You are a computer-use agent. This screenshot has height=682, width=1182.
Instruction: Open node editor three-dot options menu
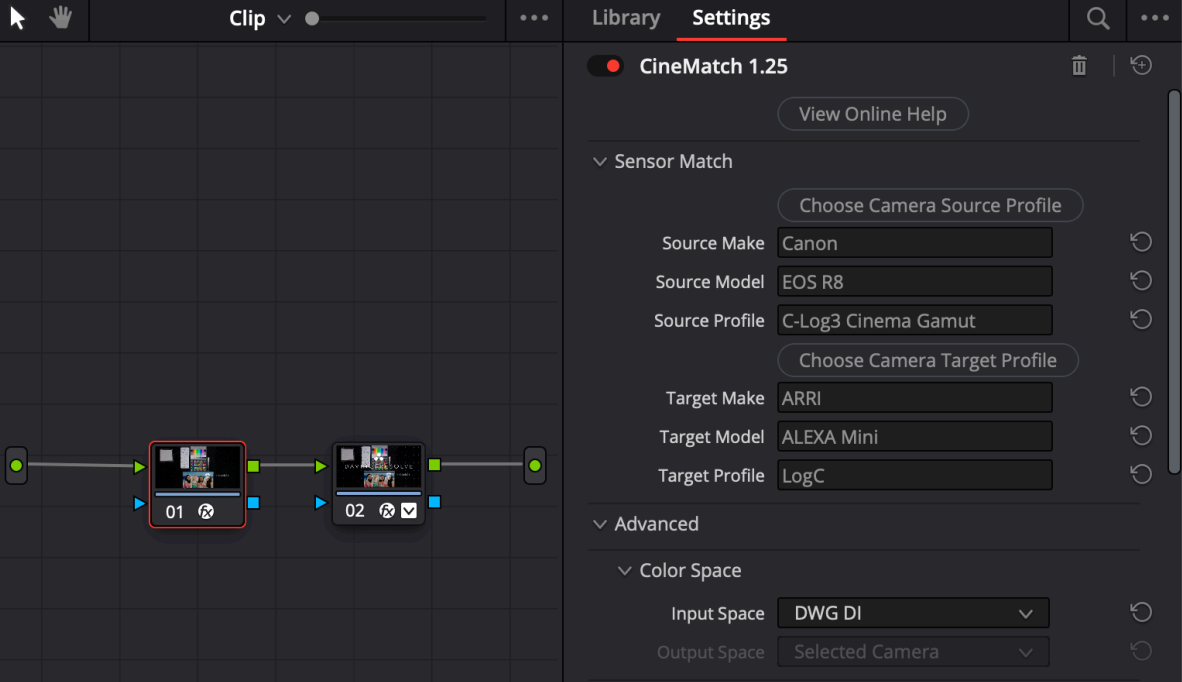(x=534, y=19)
